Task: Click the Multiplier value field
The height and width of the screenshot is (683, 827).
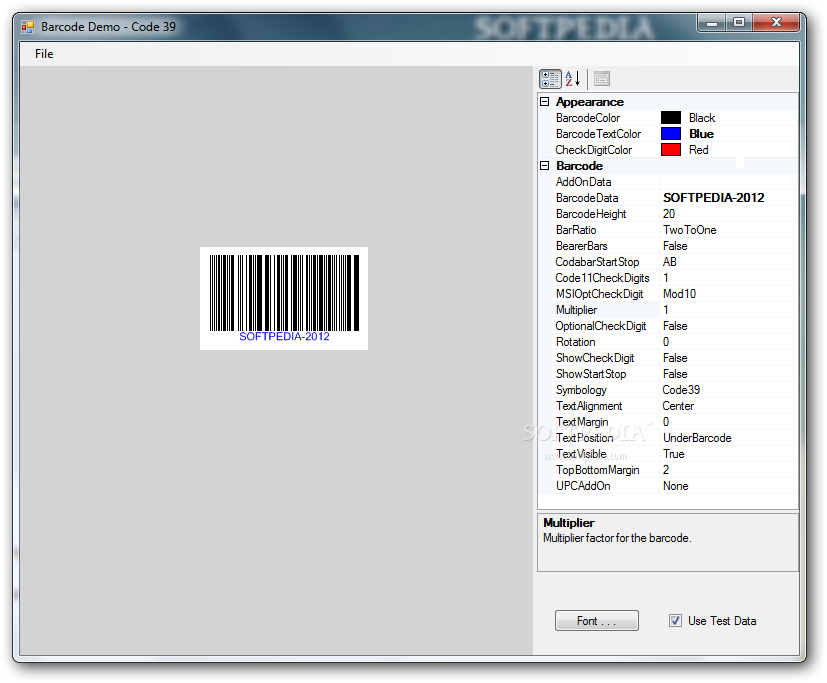Action: point(728,310)
